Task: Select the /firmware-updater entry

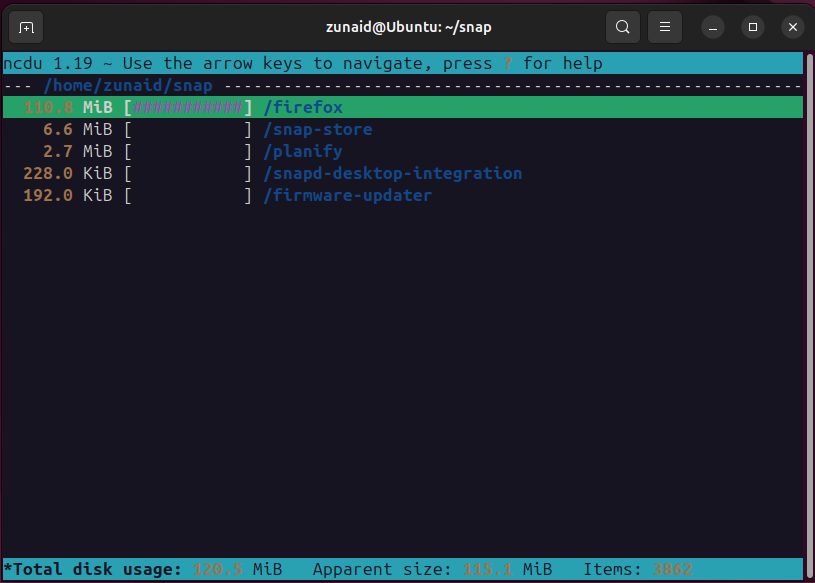Action: click(346, 195)
